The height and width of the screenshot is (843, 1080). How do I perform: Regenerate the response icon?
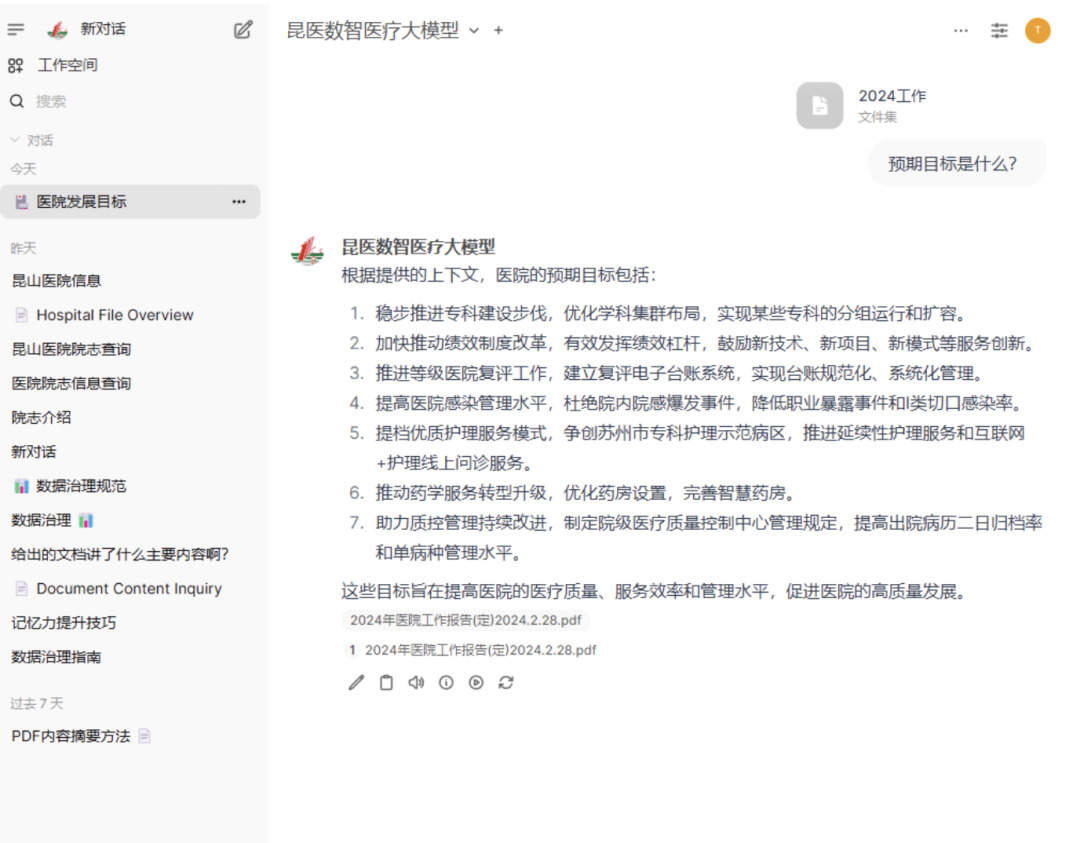[506, 683]
